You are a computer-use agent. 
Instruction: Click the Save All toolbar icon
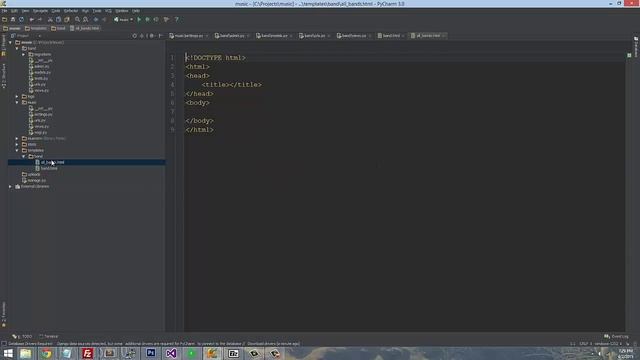pyautogui.click(x=13, y=19)
